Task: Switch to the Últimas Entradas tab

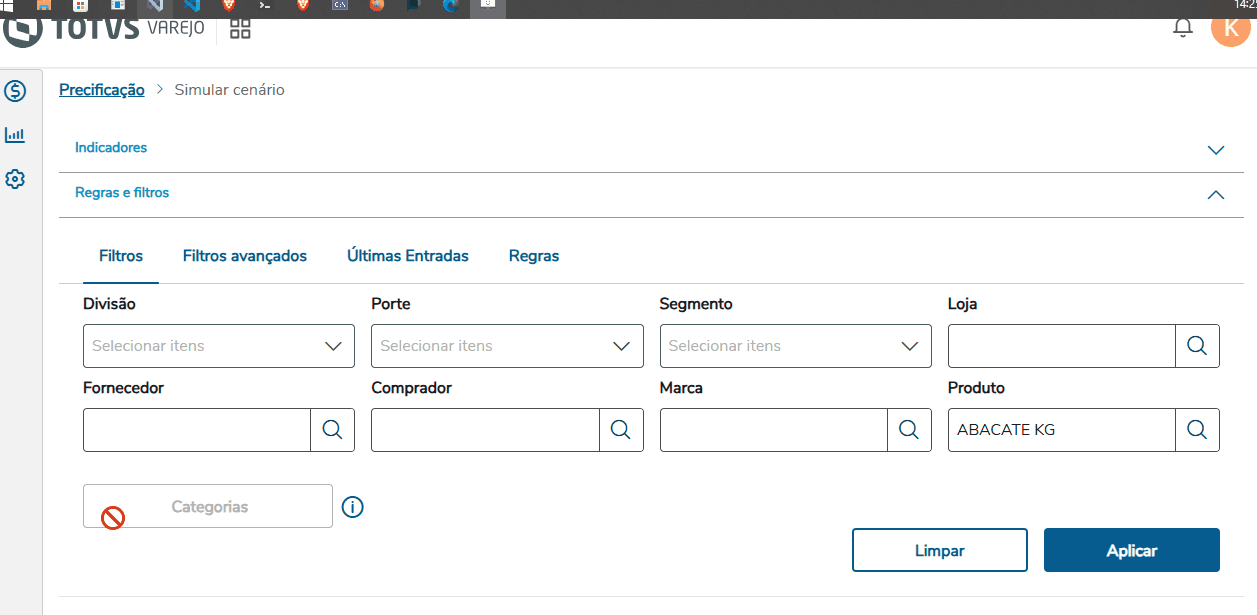Action: pos(408,256)
